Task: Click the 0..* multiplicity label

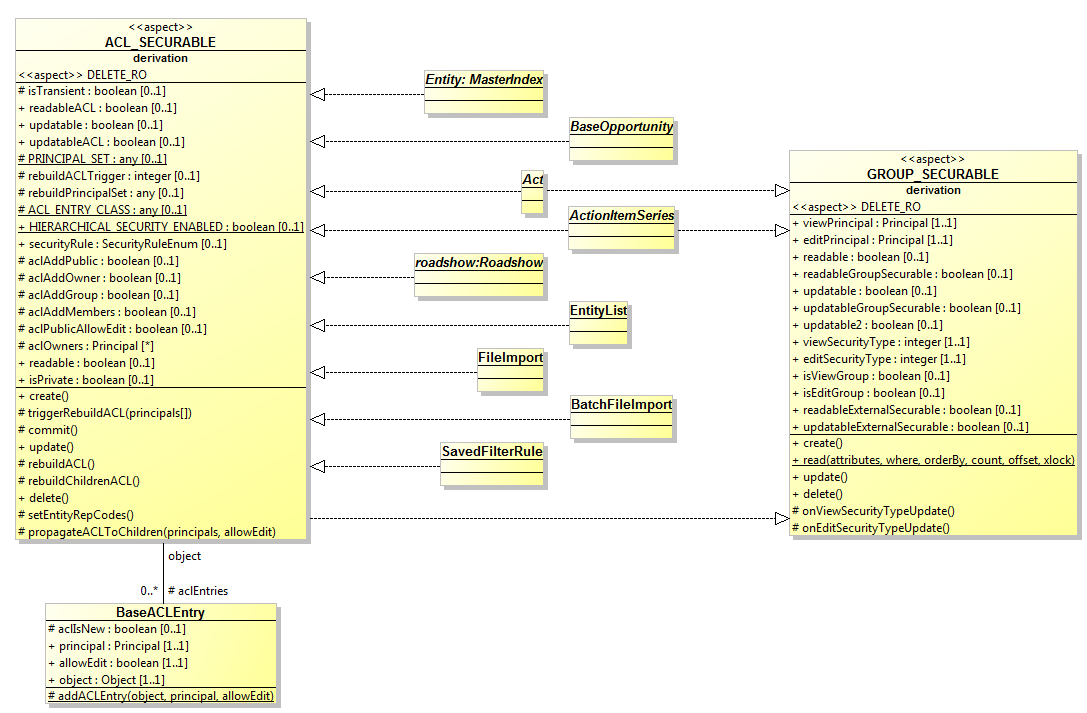Action: [x=150, y=590]
